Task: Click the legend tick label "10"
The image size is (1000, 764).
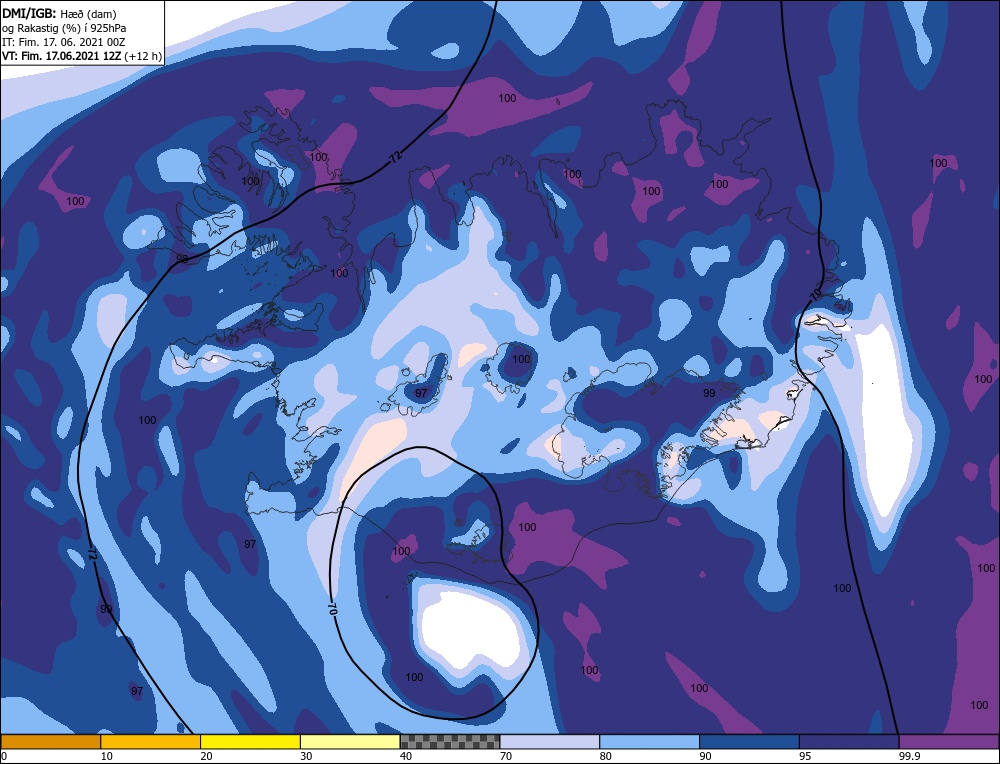Action: click(x=106, y=756)
